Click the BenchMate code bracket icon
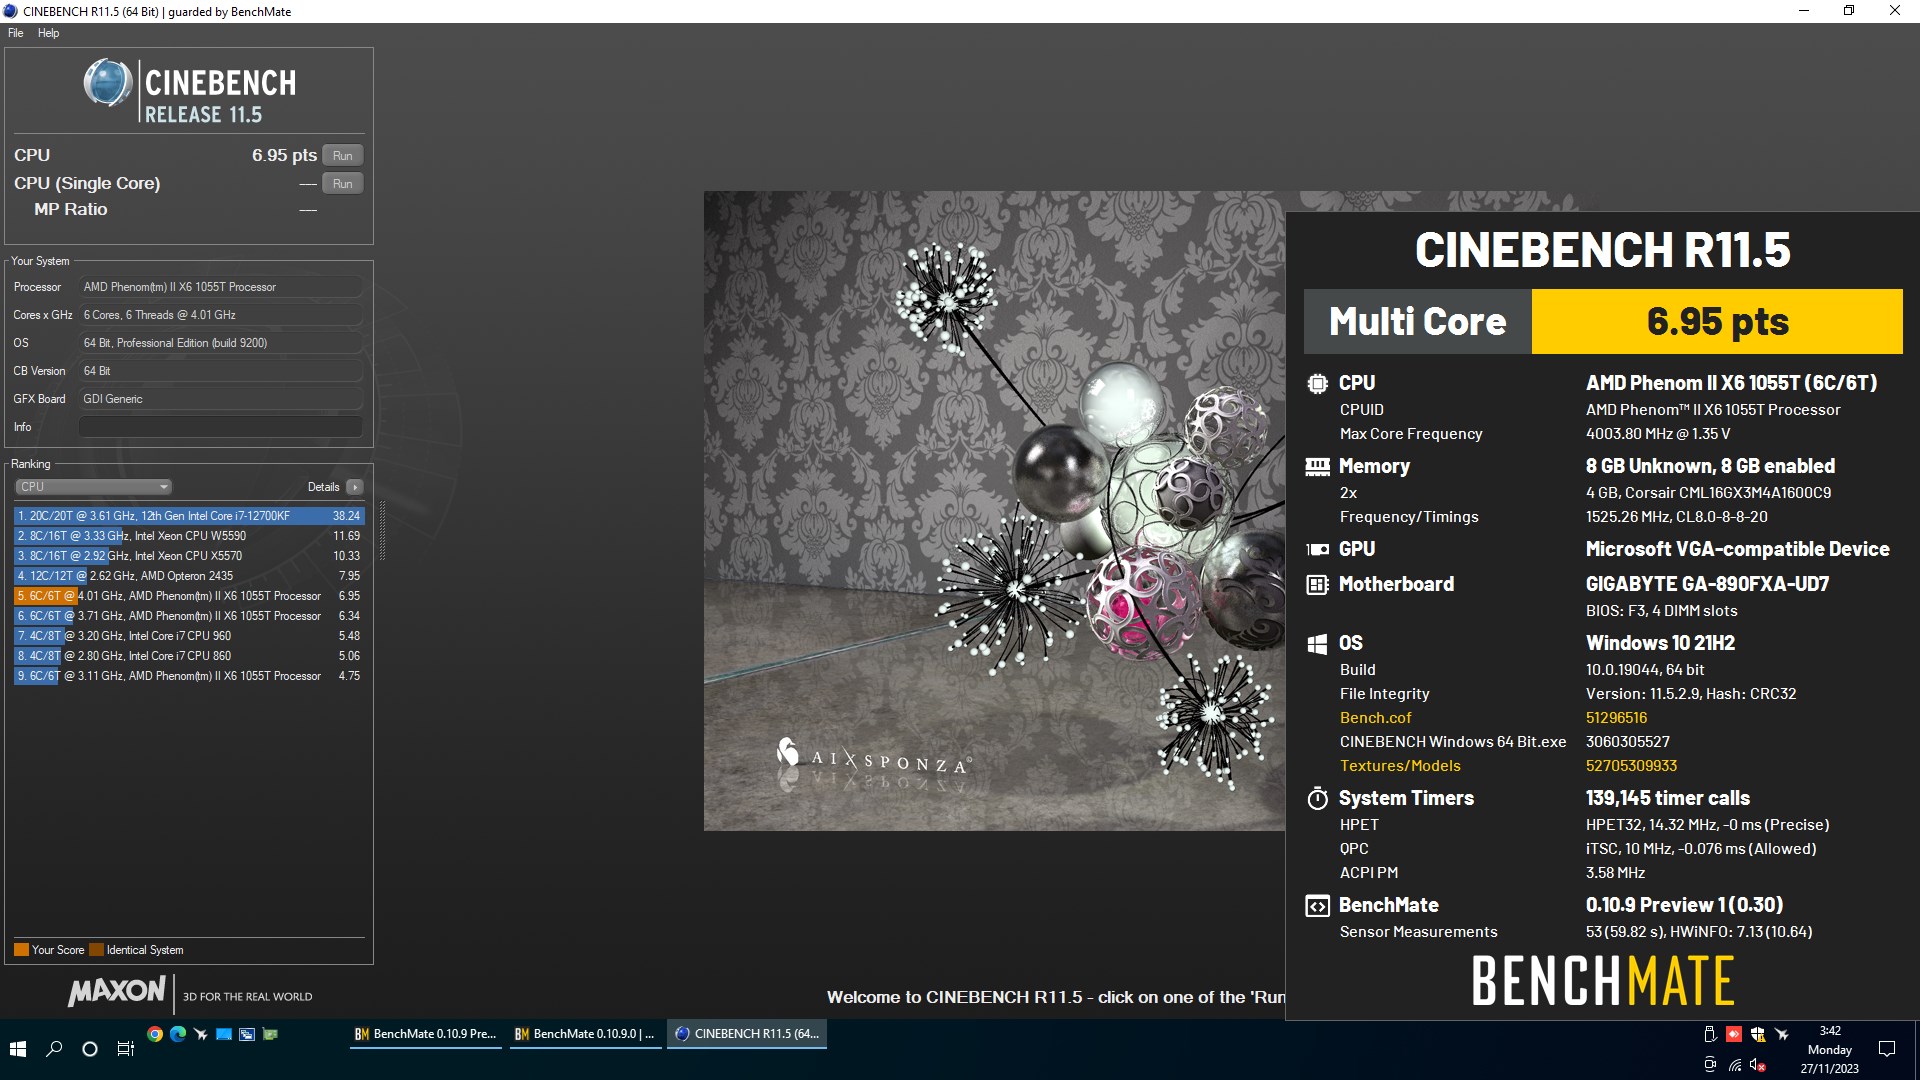Screen dimensions: 1920x1080 1317,905
